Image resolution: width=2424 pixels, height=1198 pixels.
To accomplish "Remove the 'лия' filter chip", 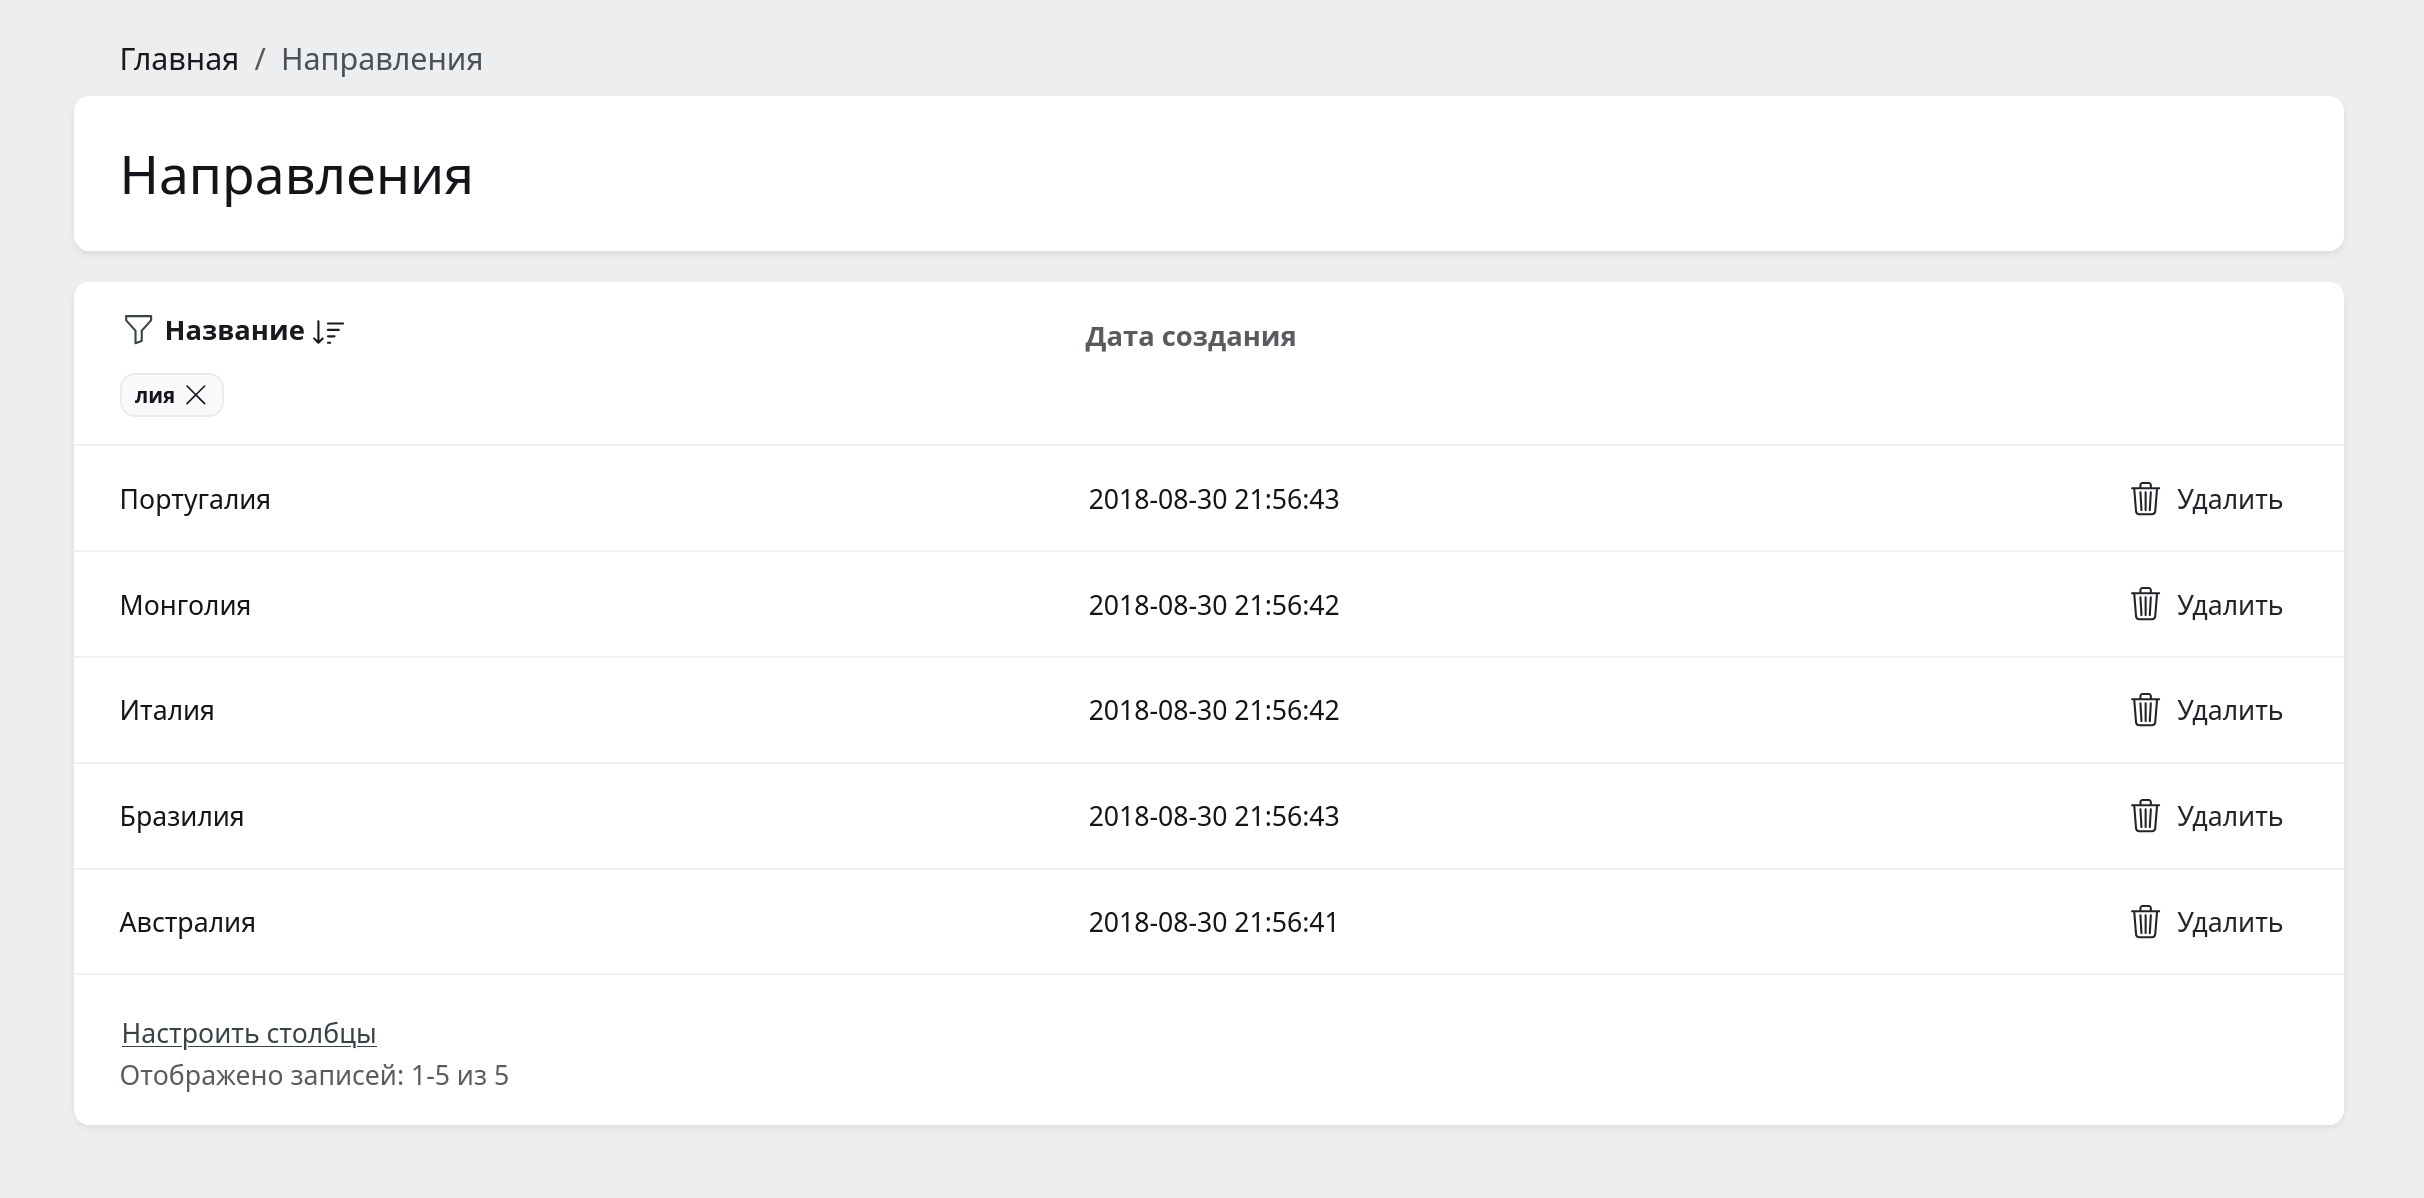I will coord(196,396).
